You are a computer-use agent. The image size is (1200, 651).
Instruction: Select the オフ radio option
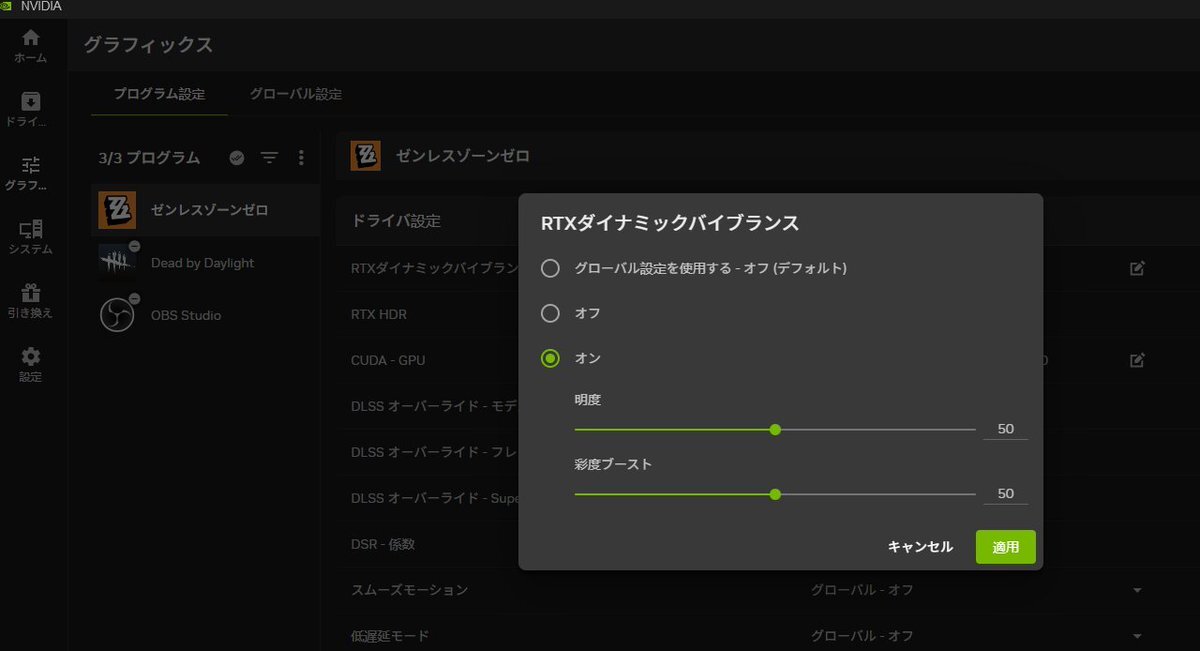tap(550, 313)
